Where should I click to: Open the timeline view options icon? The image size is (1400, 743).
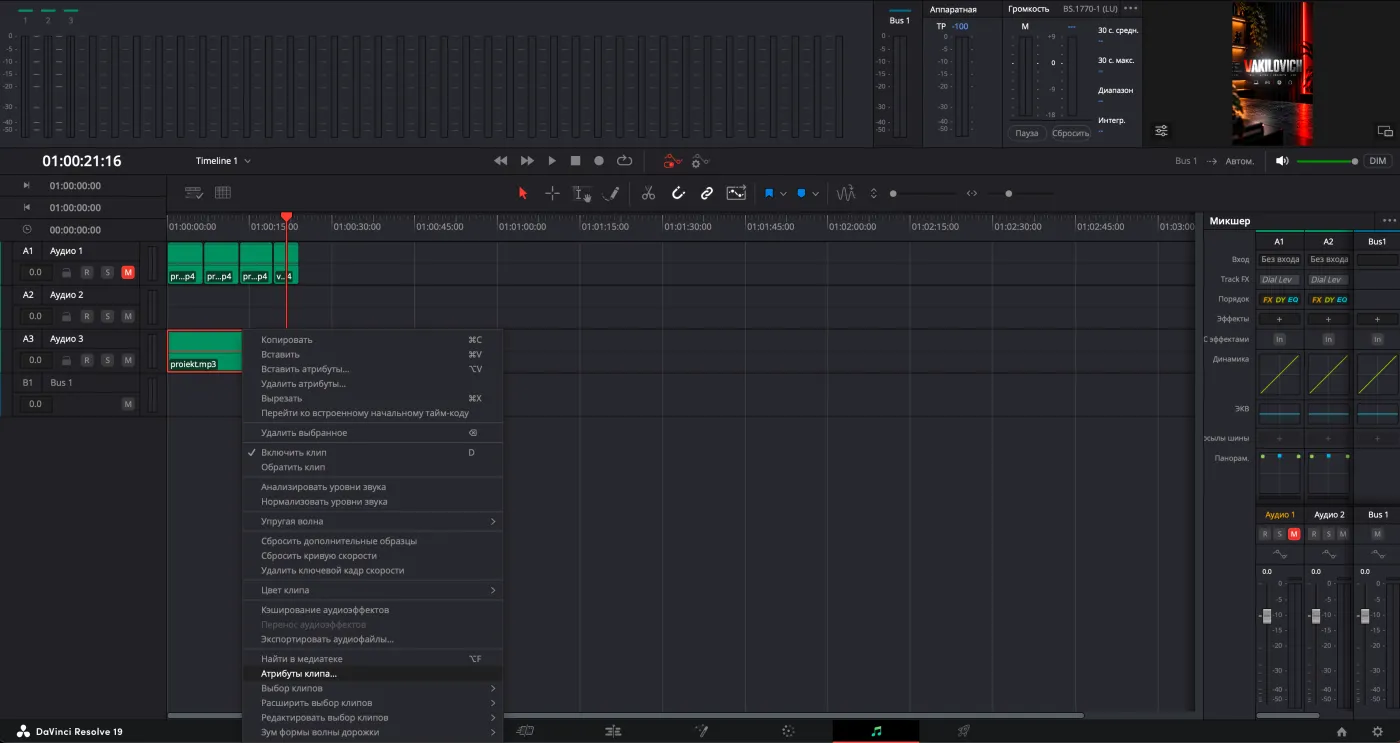point(194,193)
